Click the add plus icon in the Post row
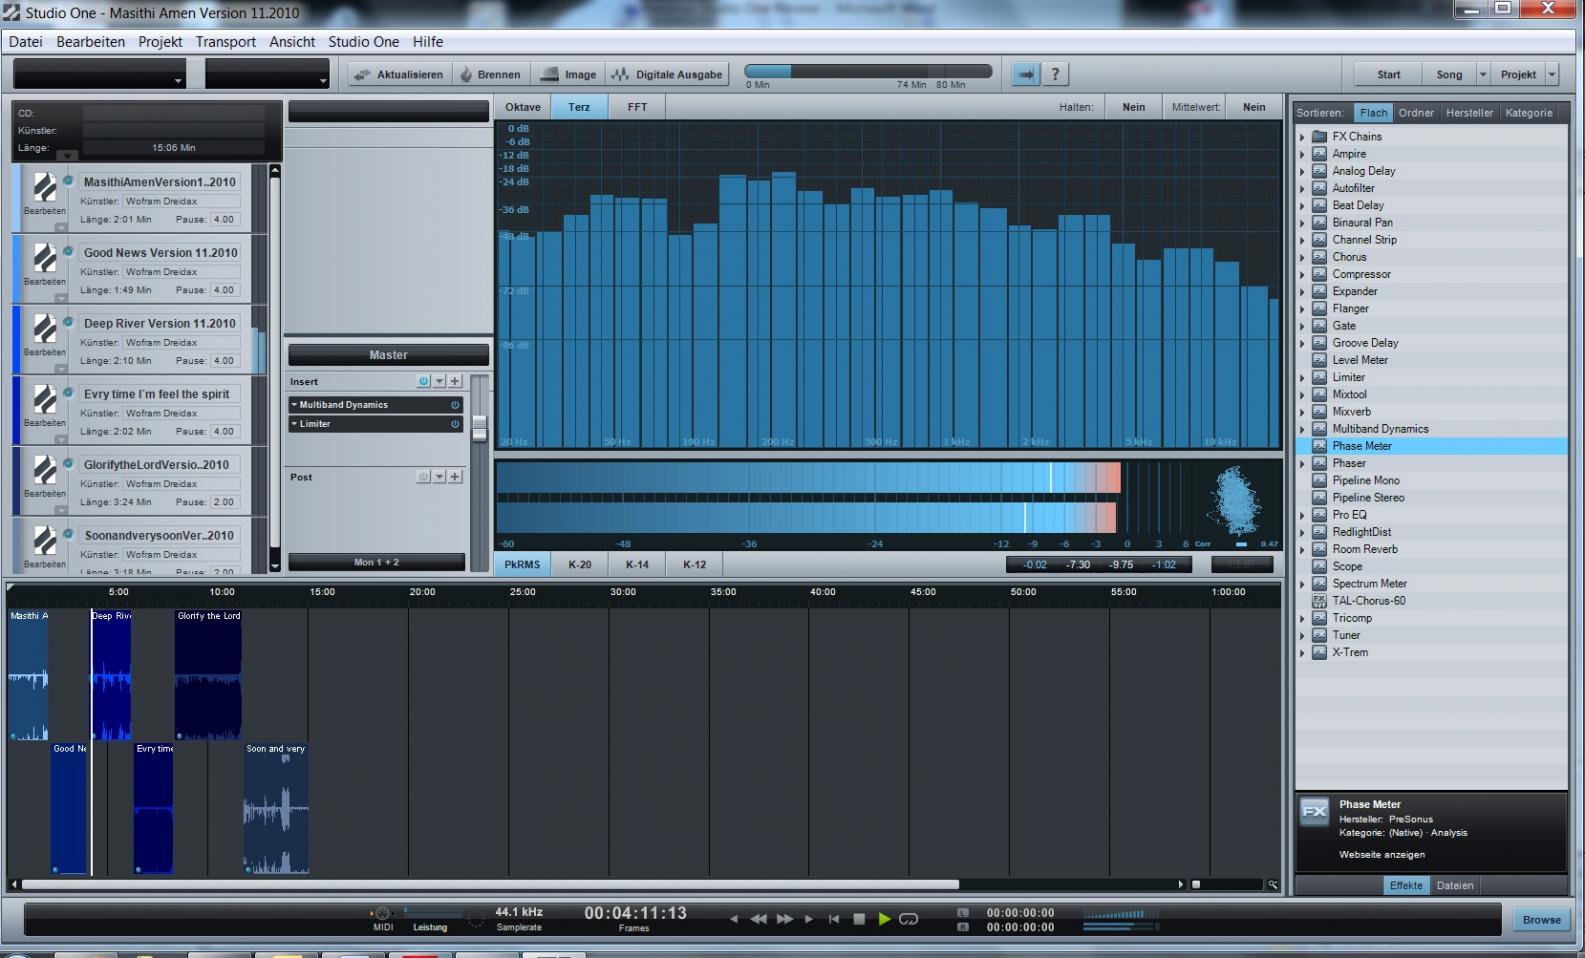 tap(455, 476)
